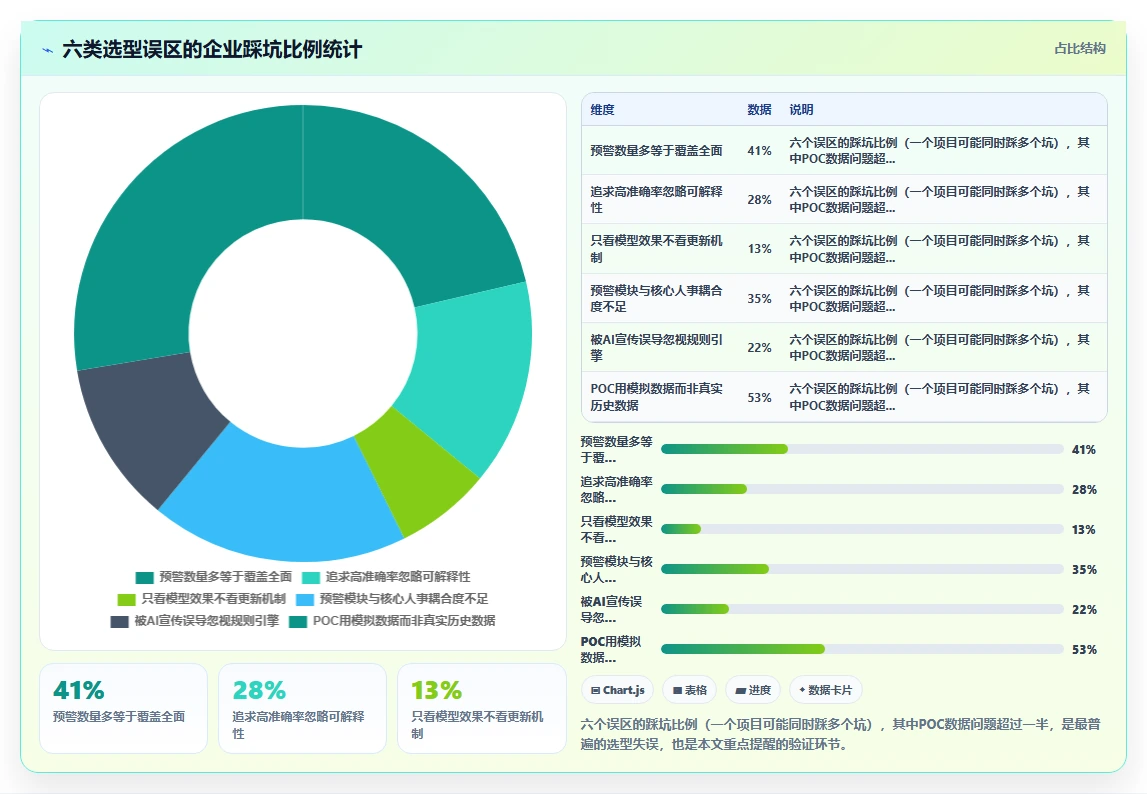Click the 53% progress bar for POC用模拟数据
The width and height of the screenshot is (1147, 794).
(x=862, y=649)
